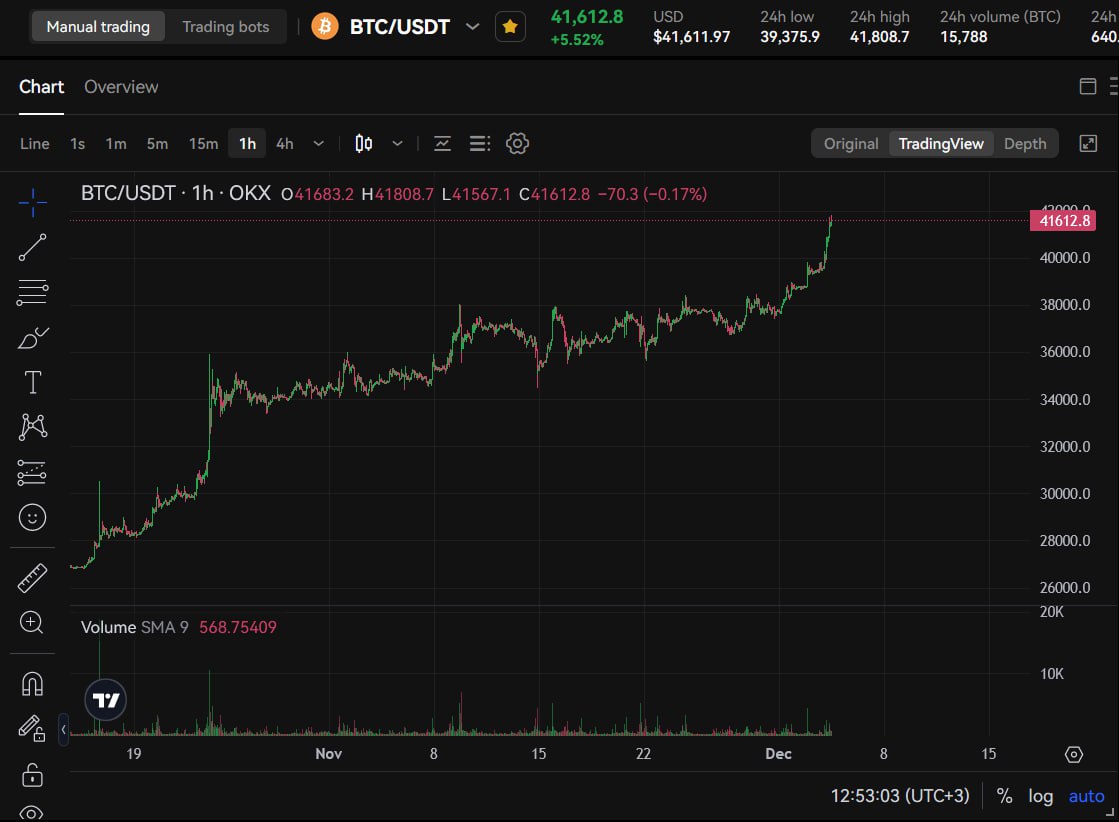Viewport: 1119px width, 822px height.
Task: Open the time axis settings icon
Action: [1073, 754]
